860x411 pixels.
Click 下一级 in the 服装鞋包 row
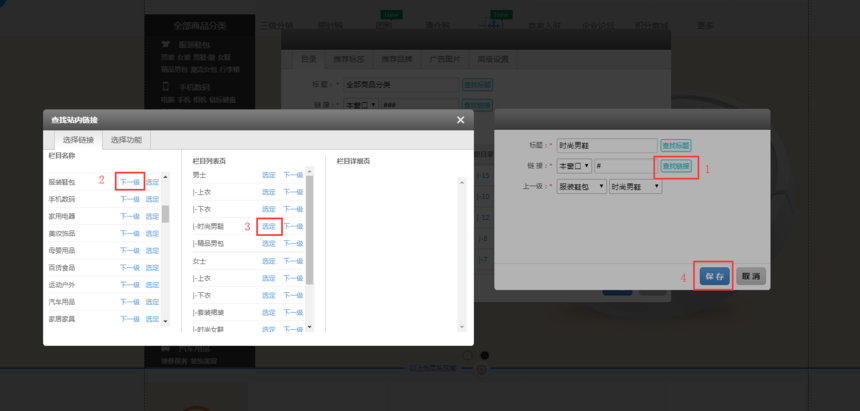pyautogui.click(x=130, y=182)
